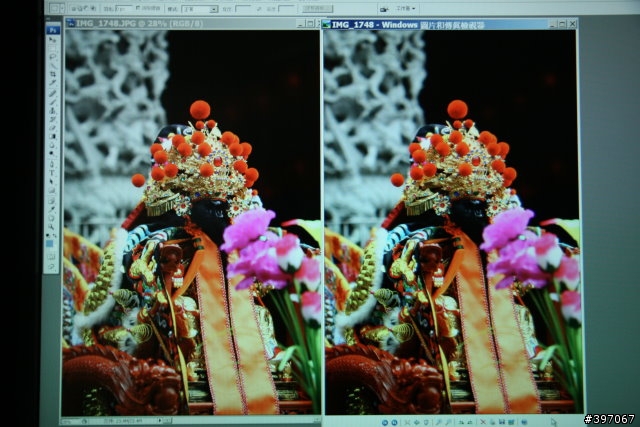
Task: Click the image in Picture Viewer window
Action: [x=452, y=222]
